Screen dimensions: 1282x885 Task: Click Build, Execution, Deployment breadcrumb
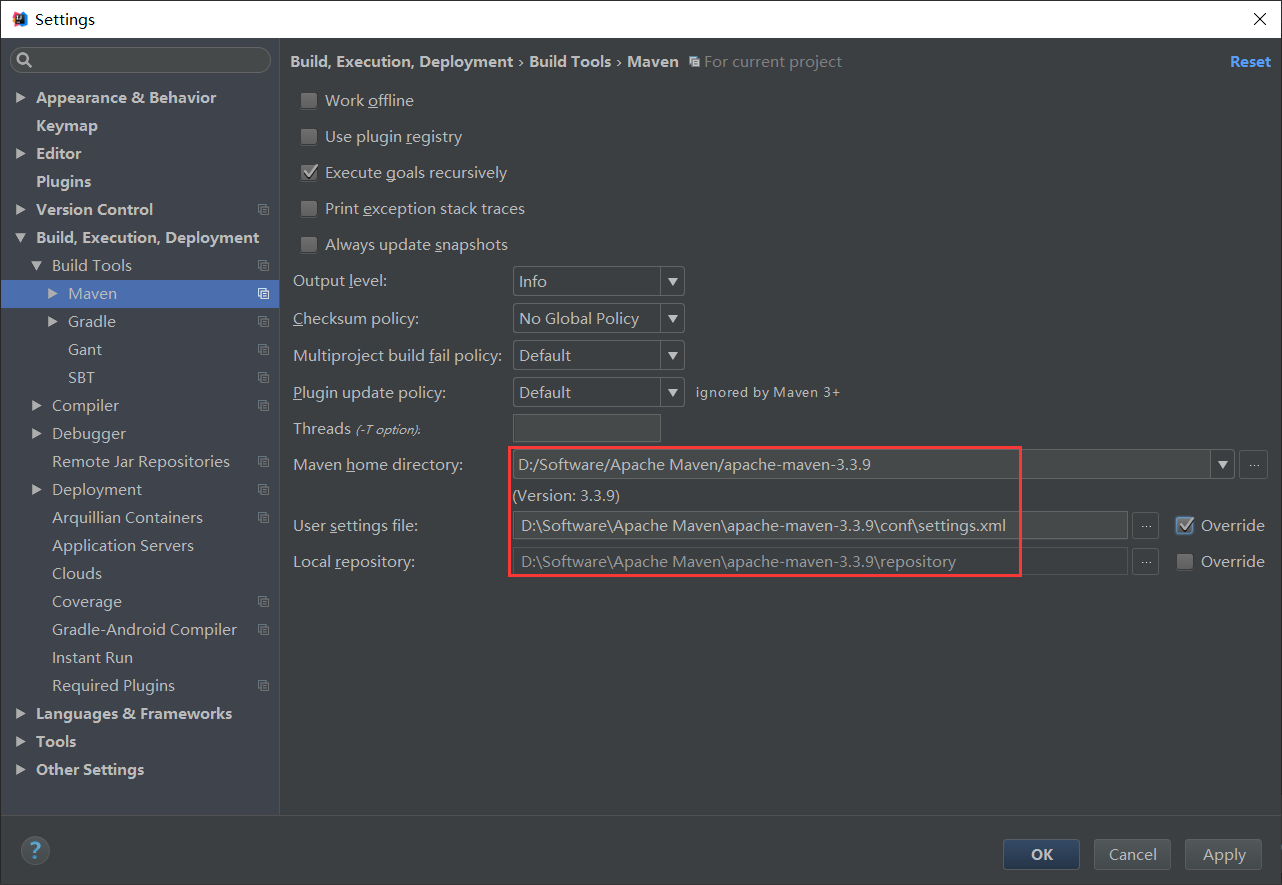[402, 62]
